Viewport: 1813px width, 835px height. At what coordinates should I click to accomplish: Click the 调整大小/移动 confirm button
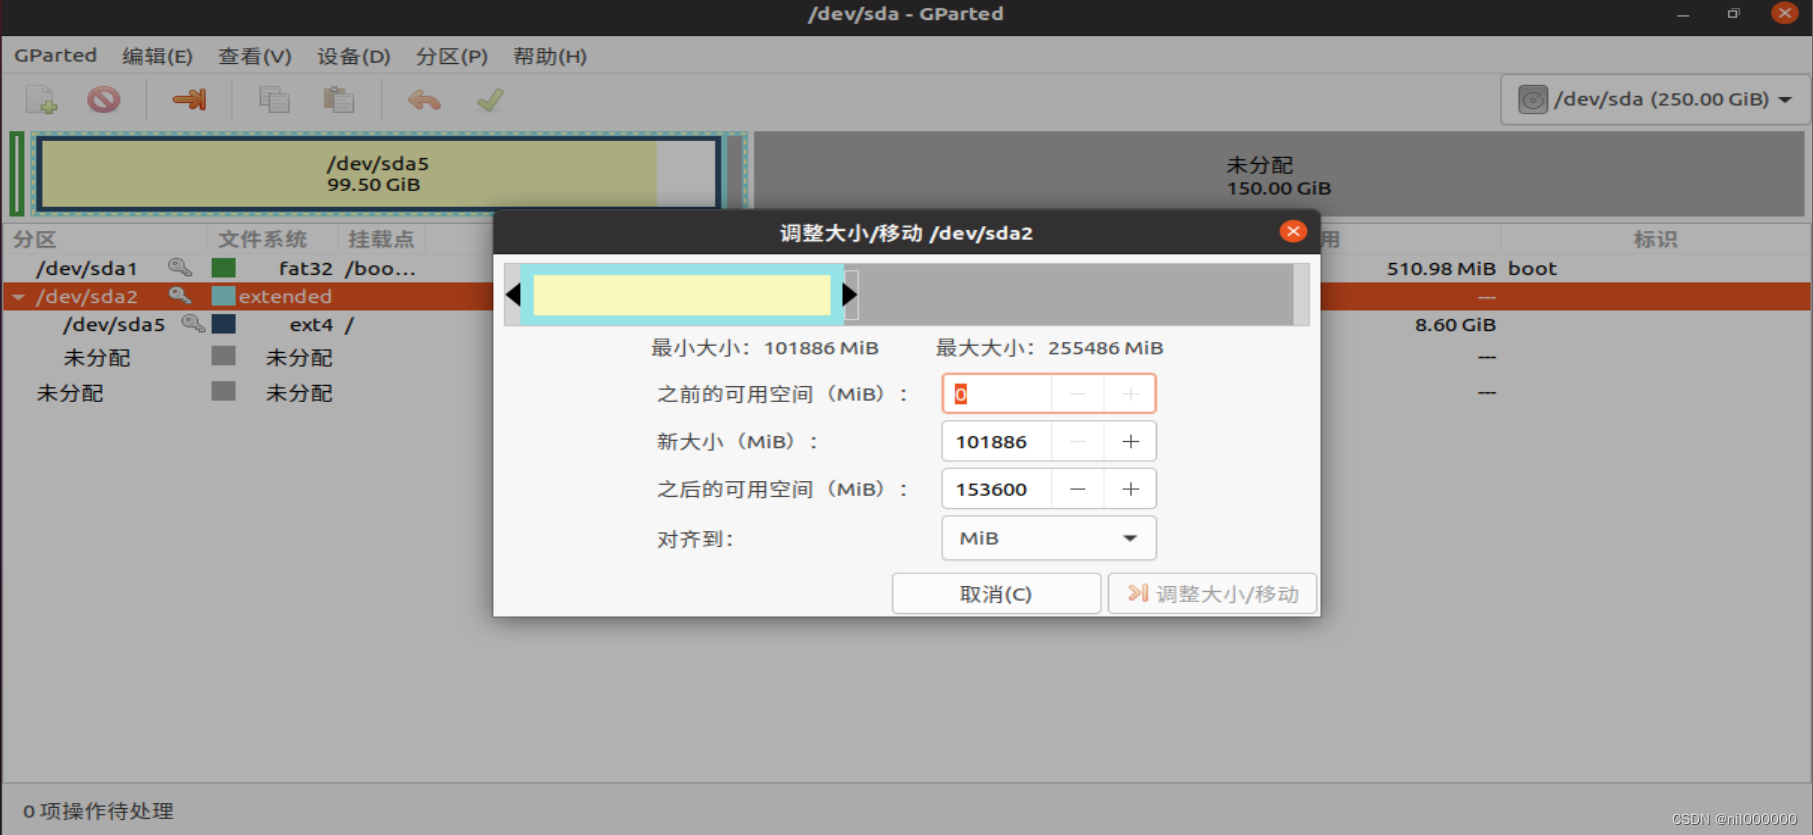tap(1212, 594)
